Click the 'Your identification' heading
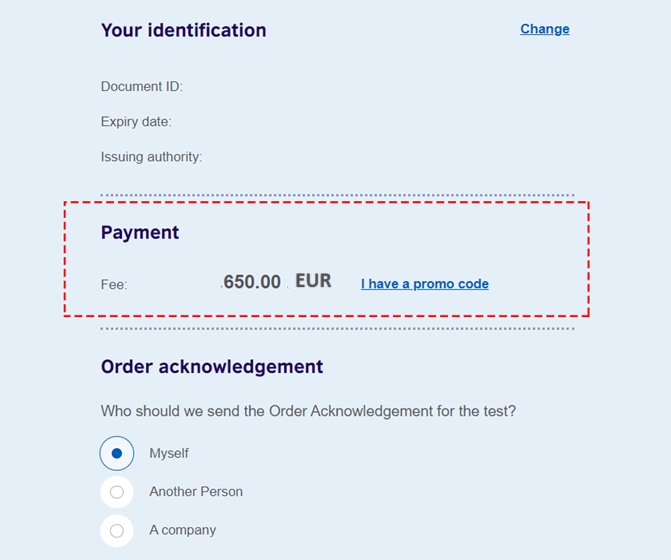The image size is (671, 560). 184,30
